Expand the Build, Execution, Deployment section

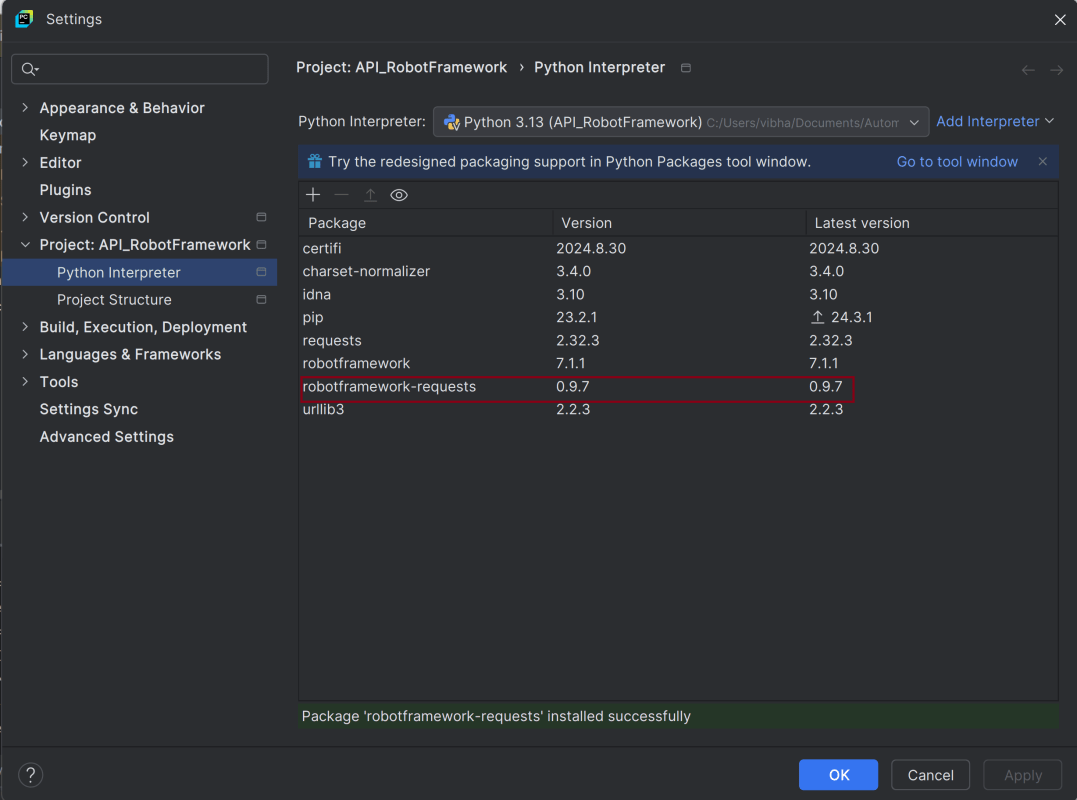point(25,327)
